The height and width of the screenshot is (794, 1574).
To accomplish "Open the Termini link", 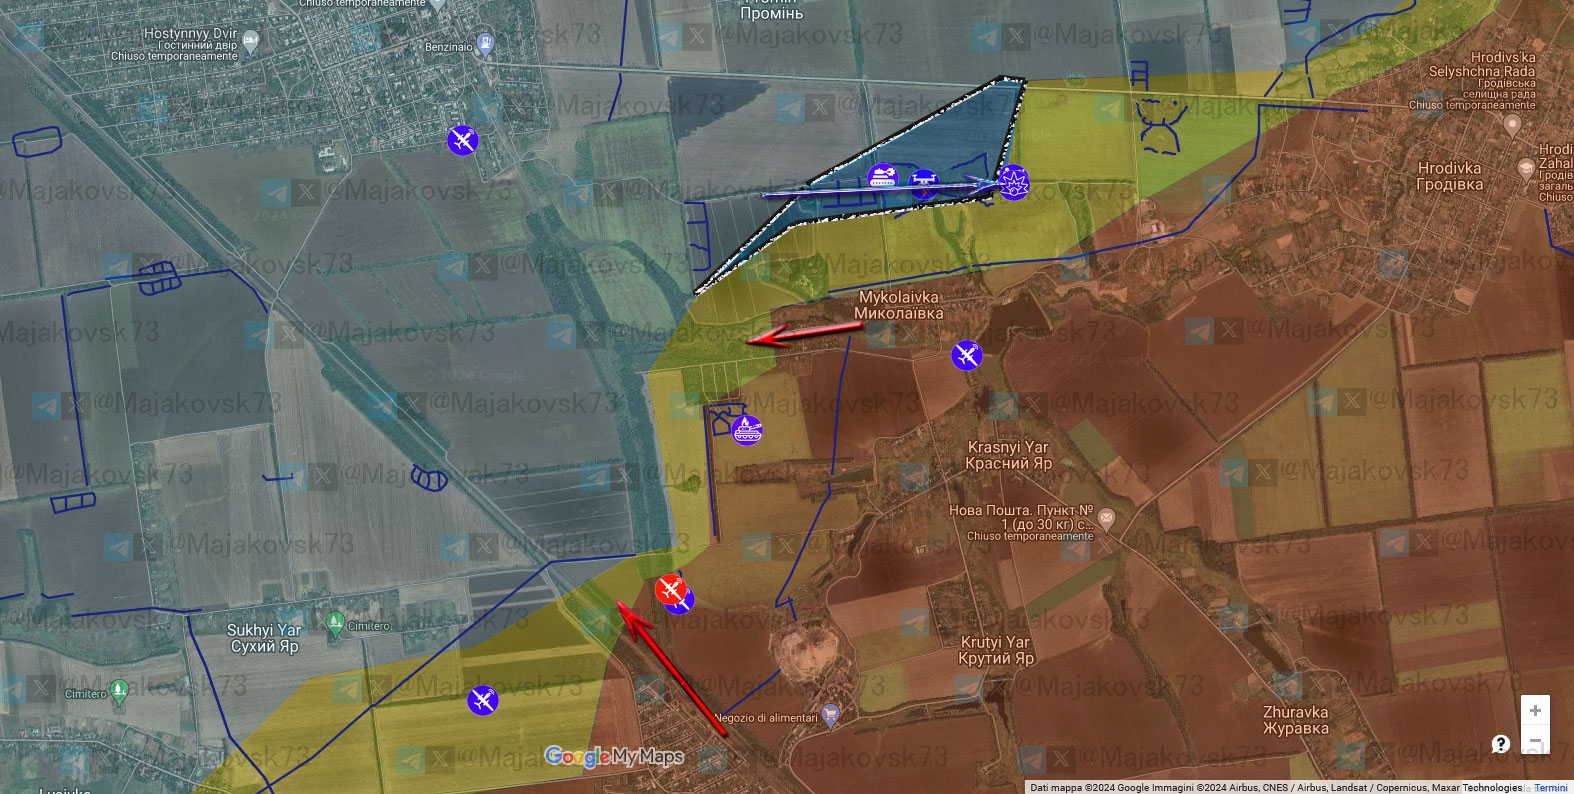I will [x=1551, y=788].
